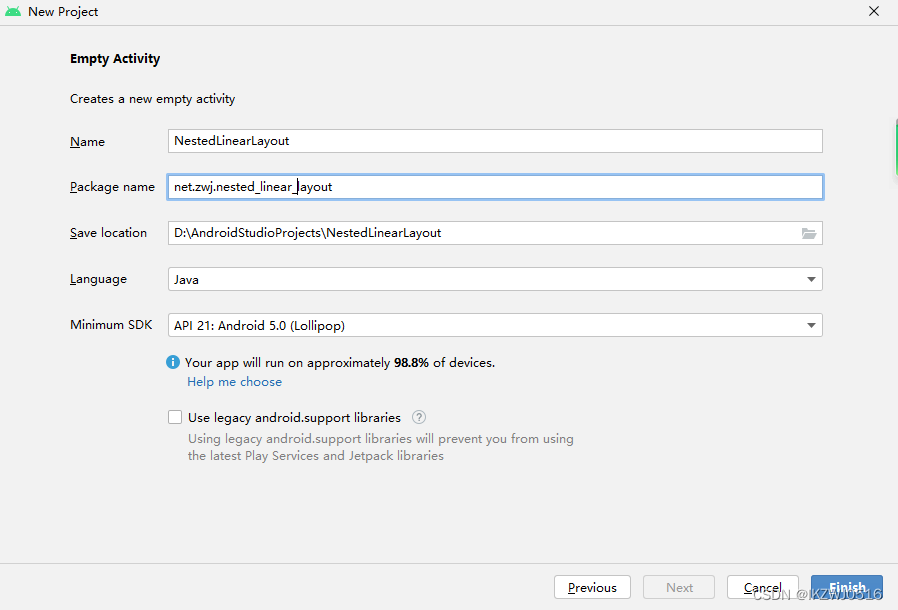Open the Language dropdown showing Java
The width and height of the screenshot is (898, 610).
point(495,279)
